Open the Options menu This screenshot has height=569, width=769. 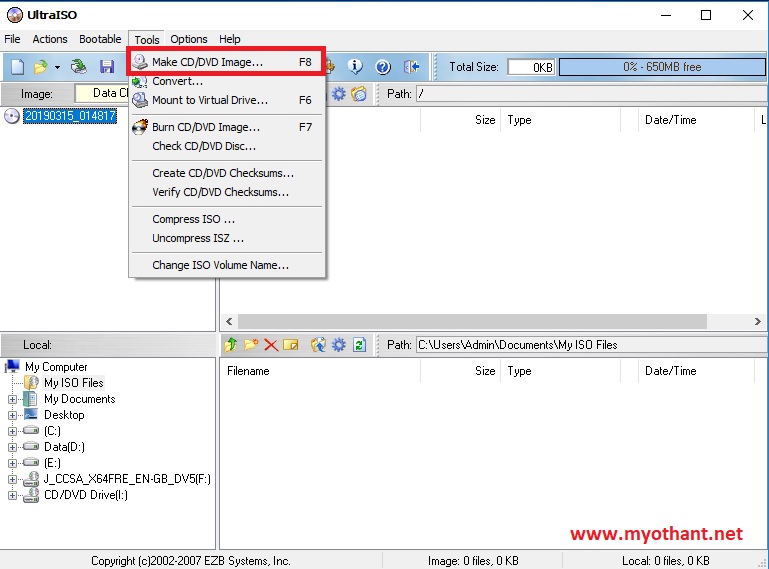click(x=189, y=39)
